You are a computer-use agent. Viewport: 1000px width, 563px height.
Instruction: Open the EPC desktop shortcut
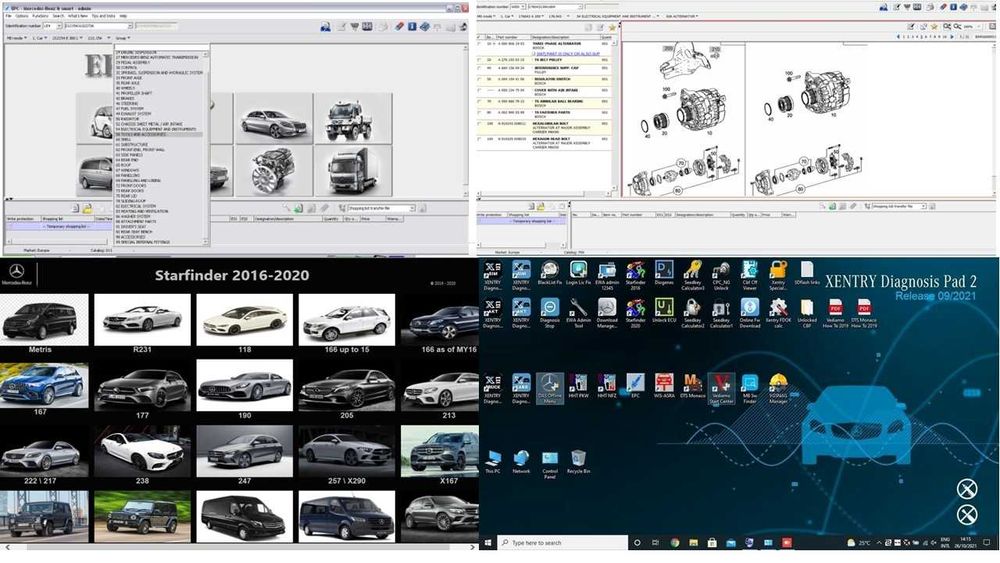[x=635, y=387]
